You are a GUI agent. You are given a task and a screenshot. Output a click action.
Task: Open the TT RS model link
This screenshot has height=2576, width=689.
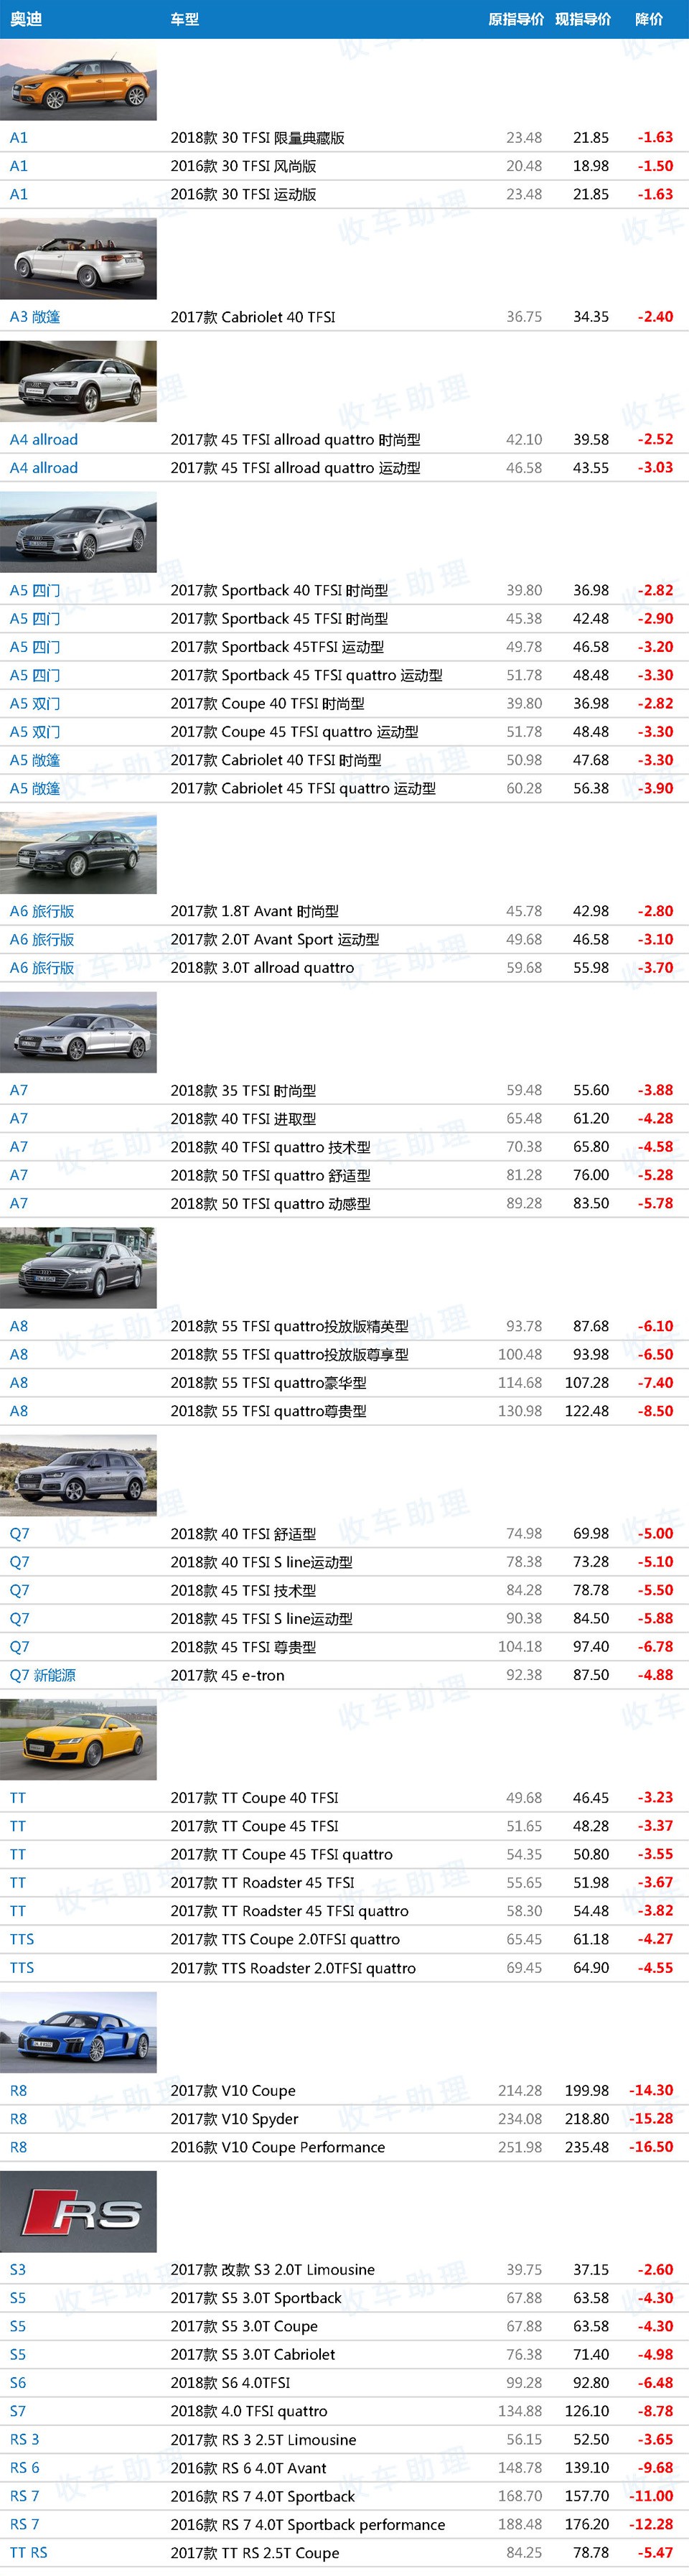tap(29, 2553)
